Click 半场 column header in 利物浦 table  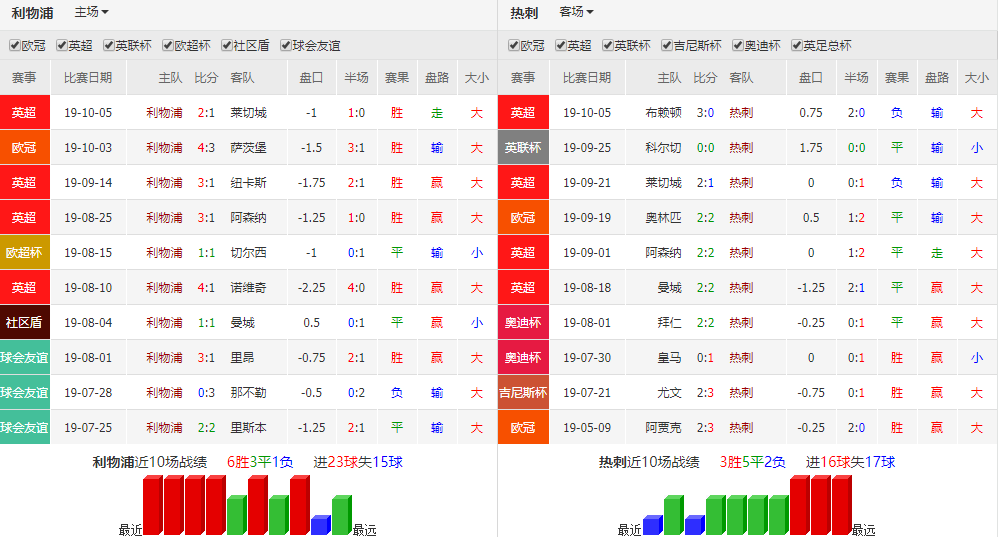click(x=356, y=78)
